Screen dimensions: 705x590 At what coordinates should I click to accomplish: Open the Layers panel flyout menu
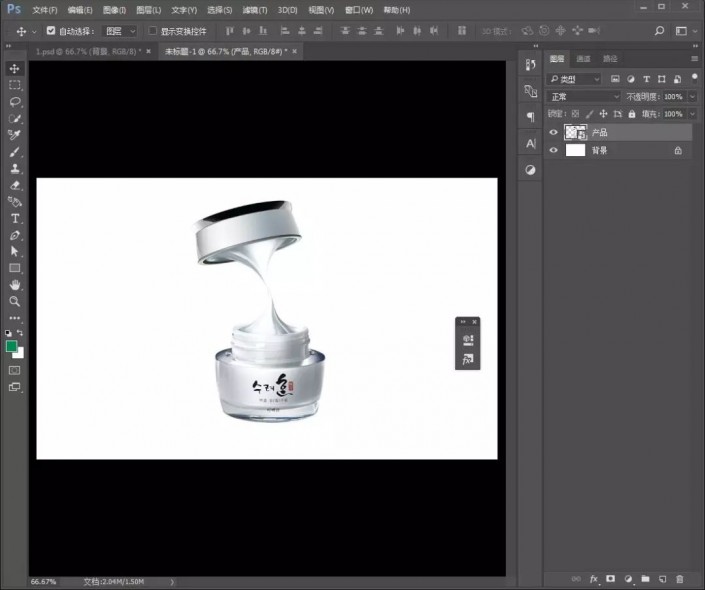click(694, 58)
